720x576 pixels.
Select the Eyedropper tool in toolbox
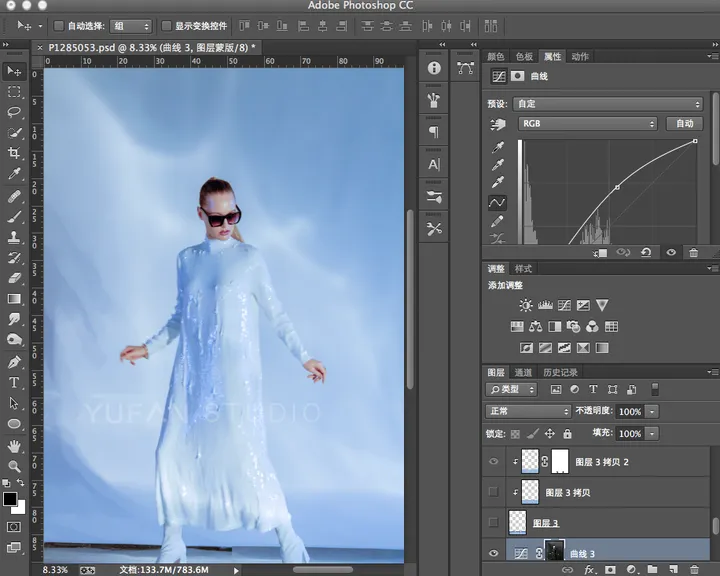14,174
